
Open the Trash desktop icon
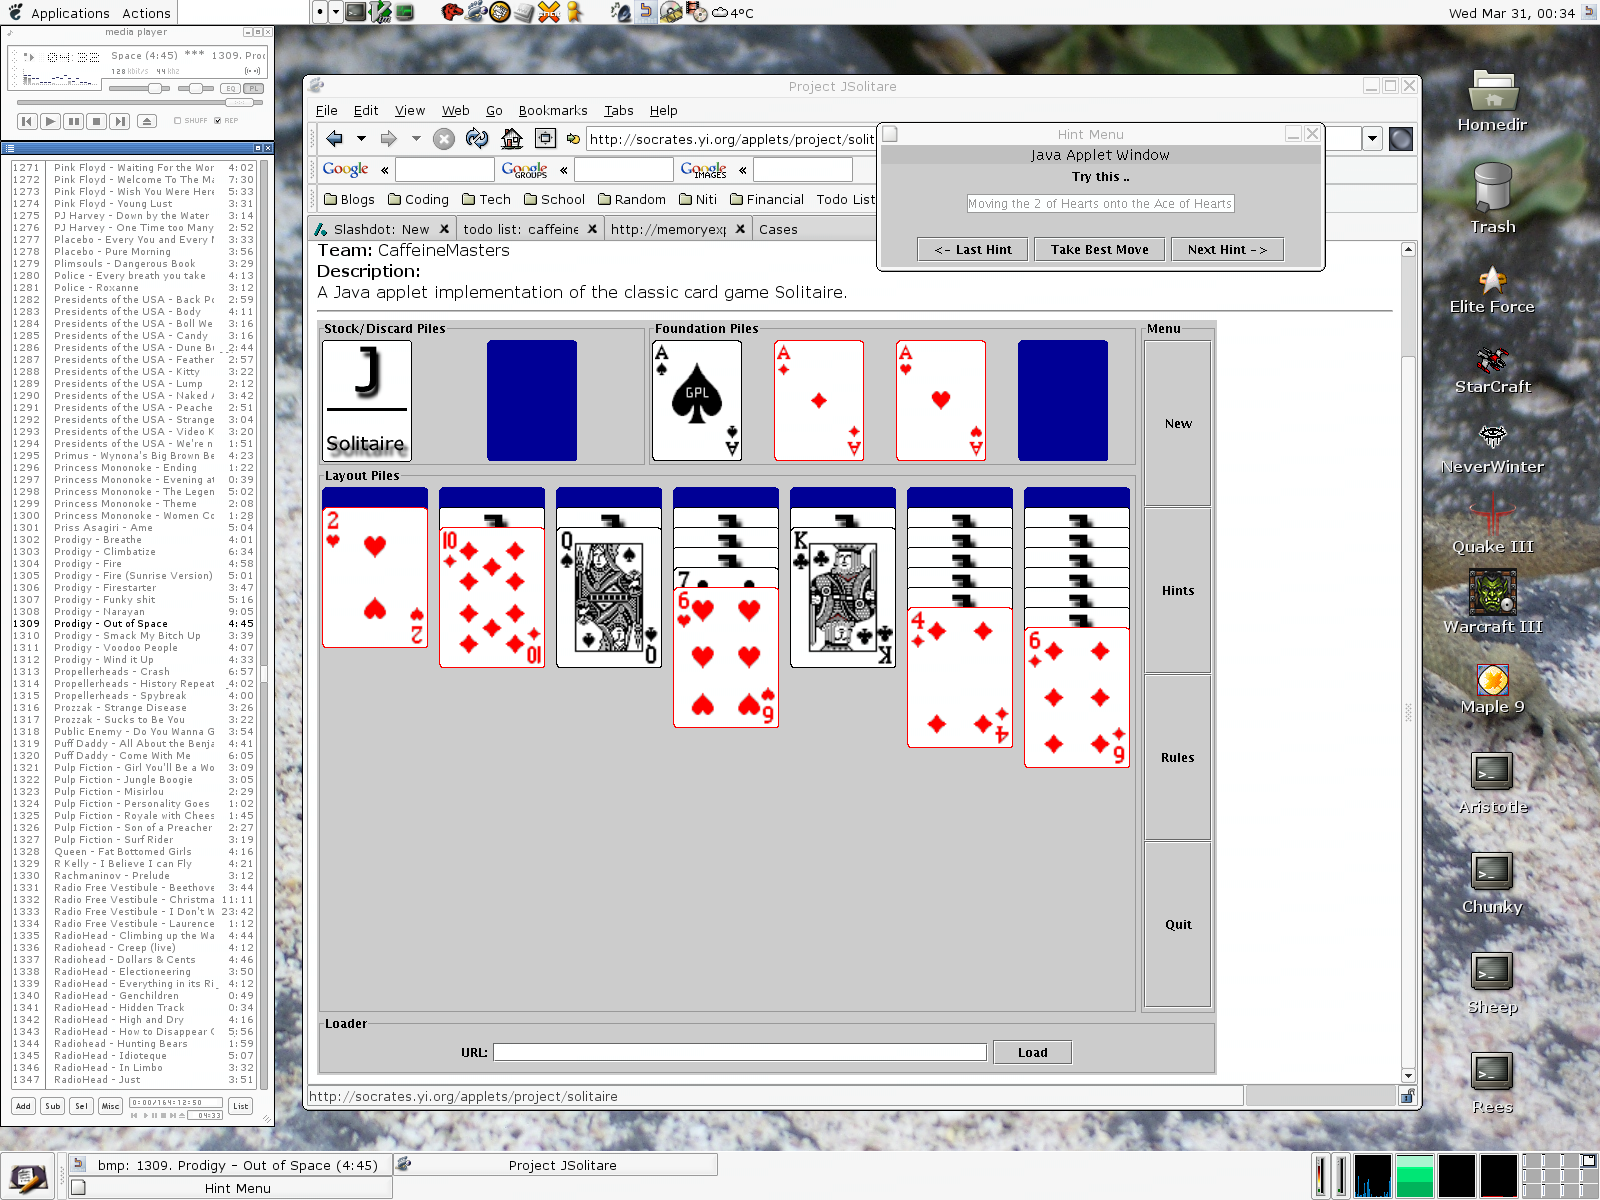click(x=1492, y=200)
